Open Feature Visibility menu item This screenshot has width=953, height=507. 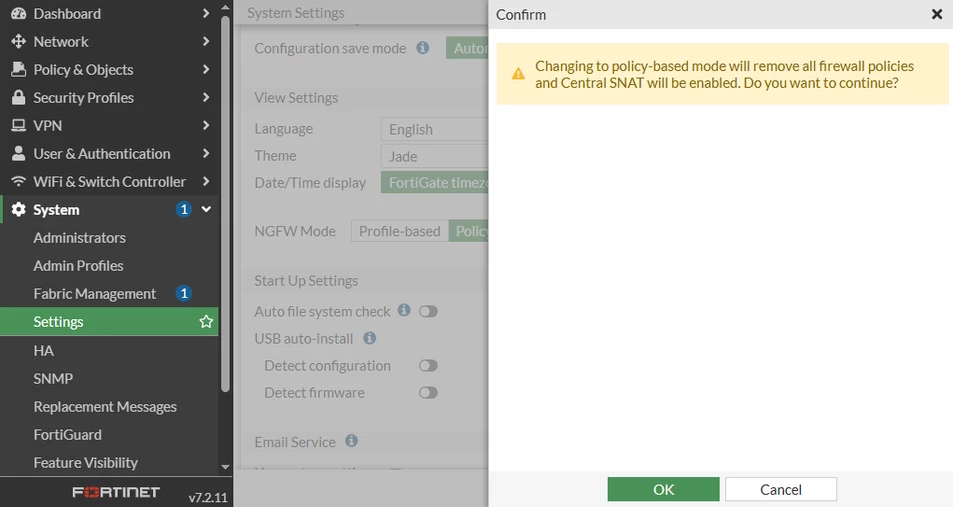click(x=86, y=463)
